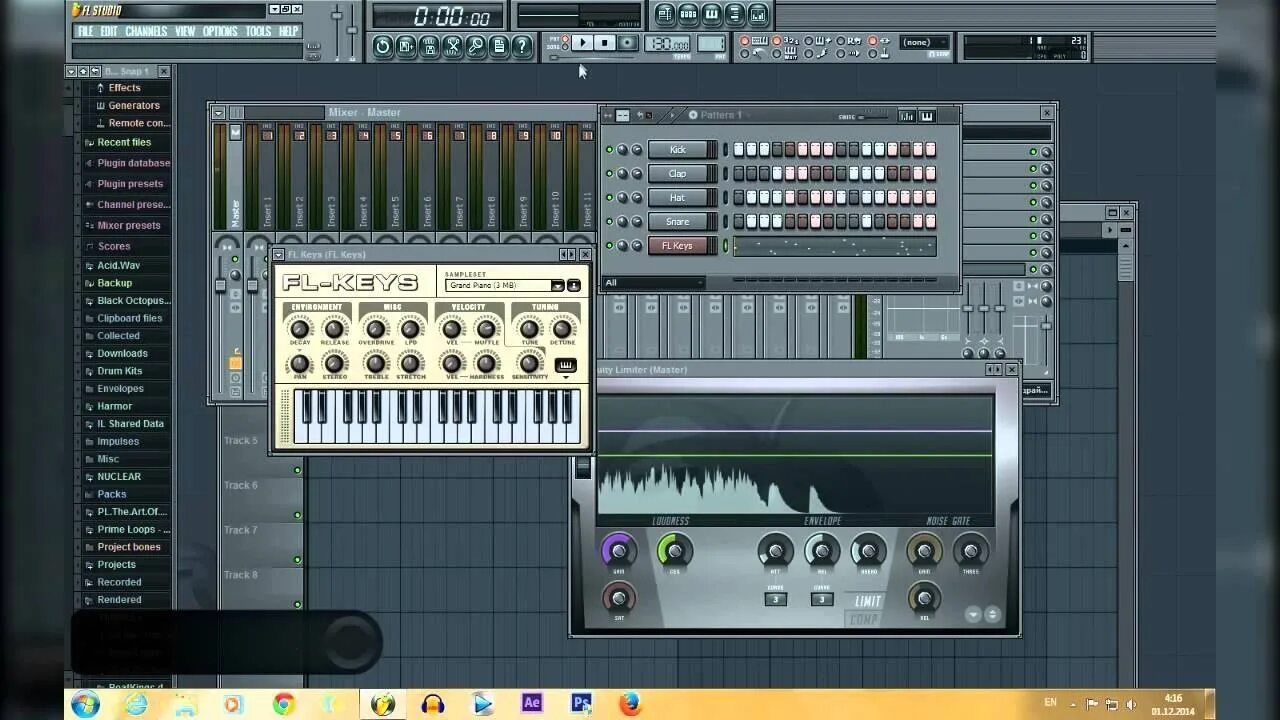Toggle the Snare channel mute LED
Screen dimensions: 1280x720
pos(609,222)
